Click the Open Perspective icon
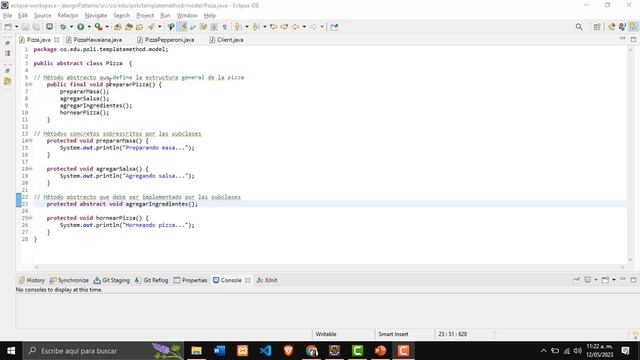 (597, 27)
